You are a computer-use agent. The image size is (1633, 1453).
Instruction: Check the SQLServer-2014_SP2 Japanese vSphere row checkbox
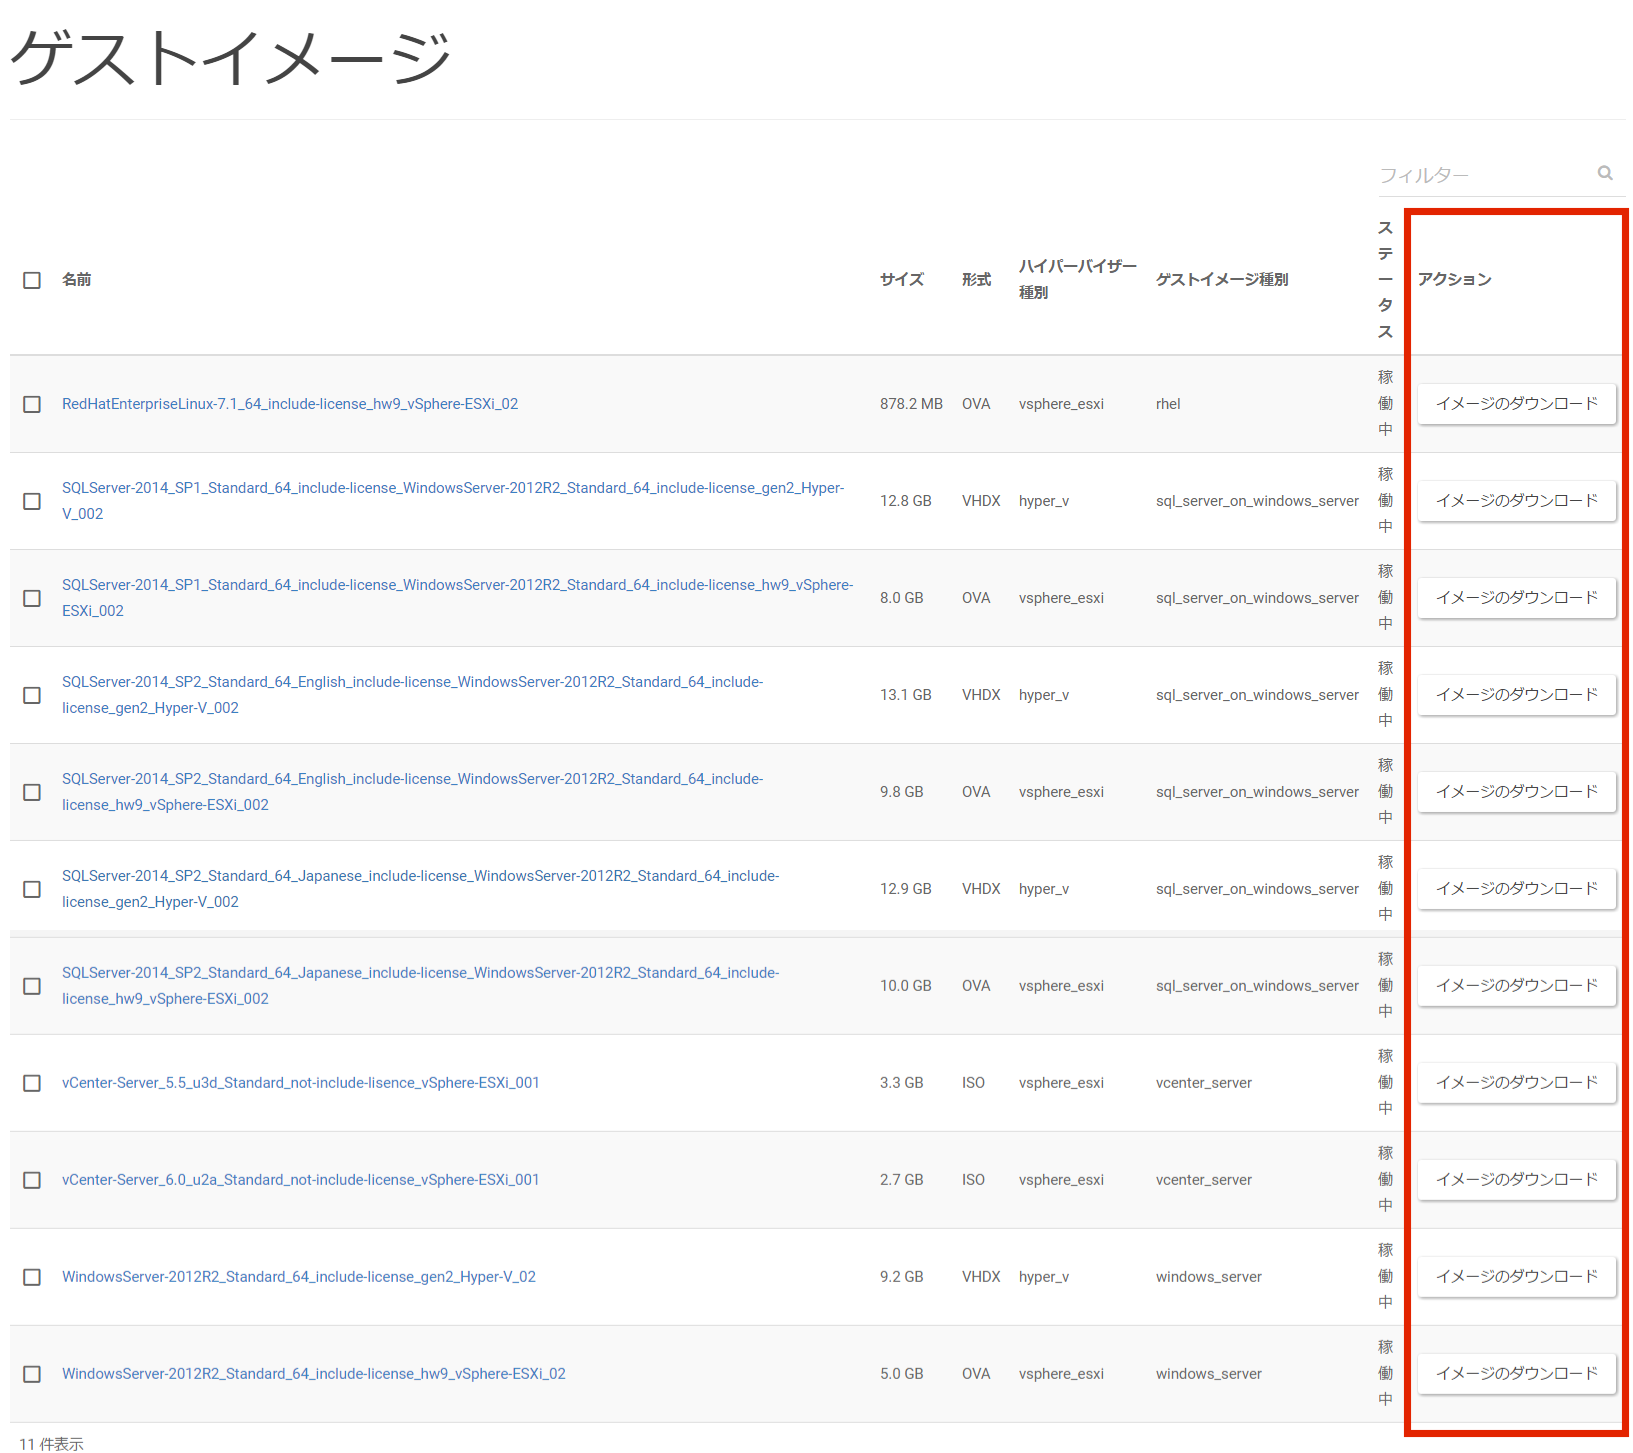[32, 986]
